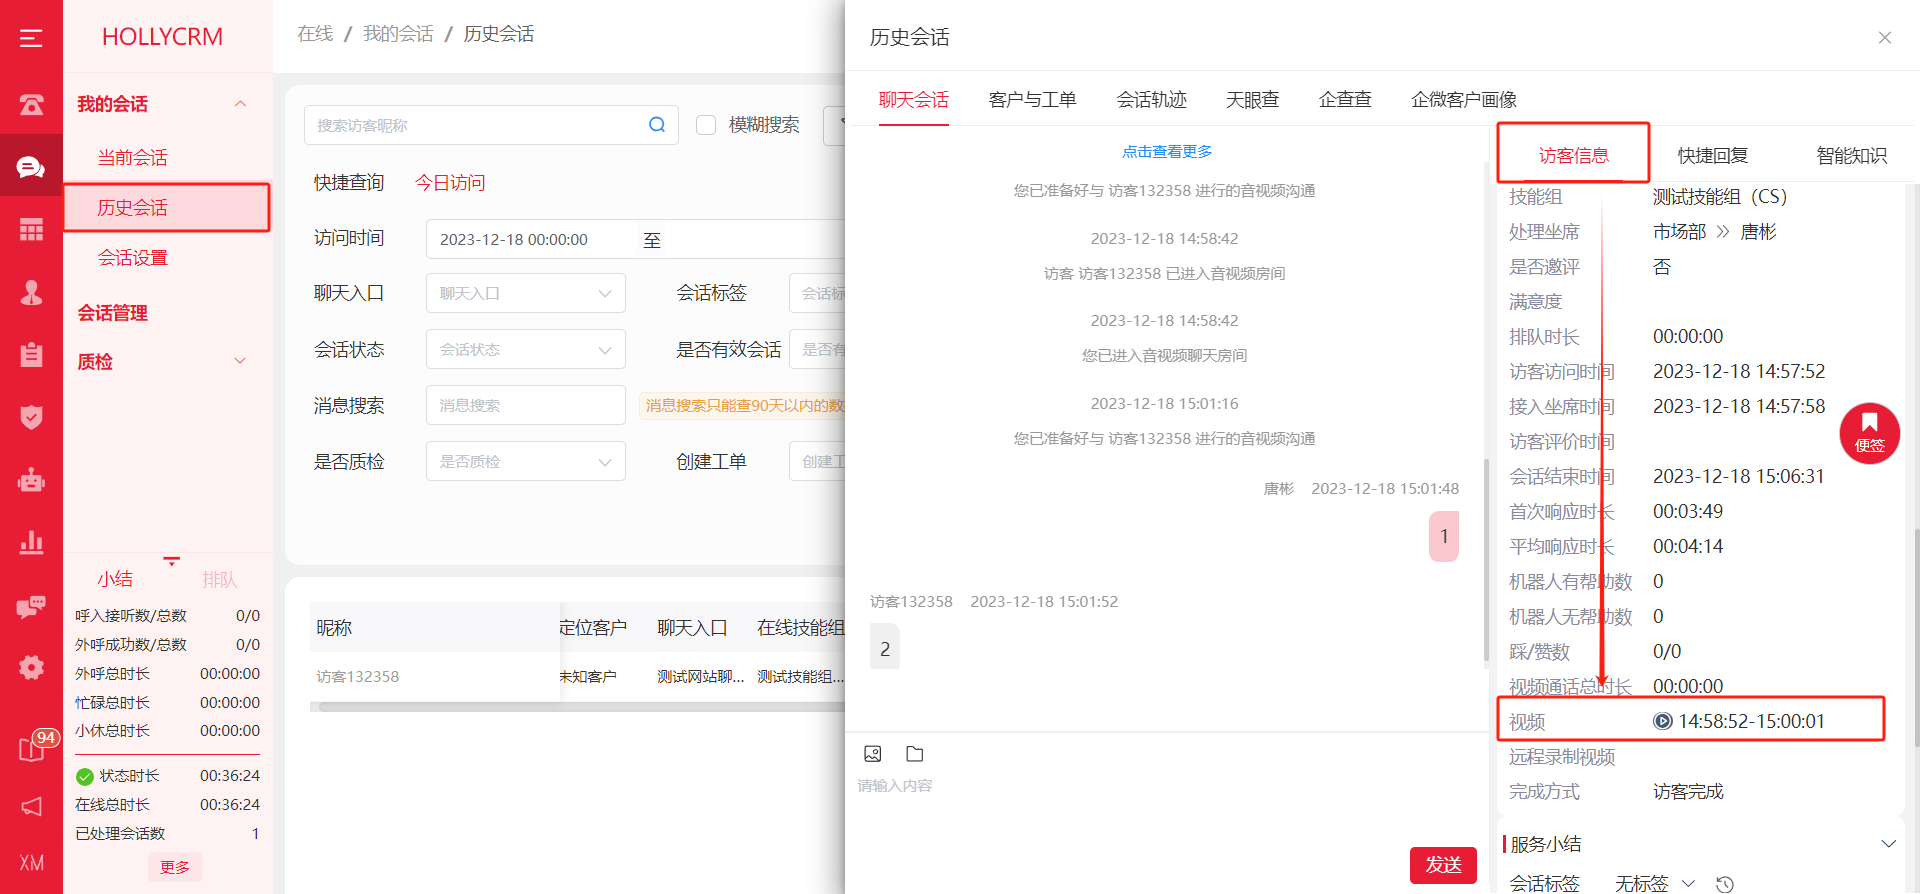Open the megaphone announcement icon
The height and width of the screenshot is (894, 1920).
(x=31, y=806)
